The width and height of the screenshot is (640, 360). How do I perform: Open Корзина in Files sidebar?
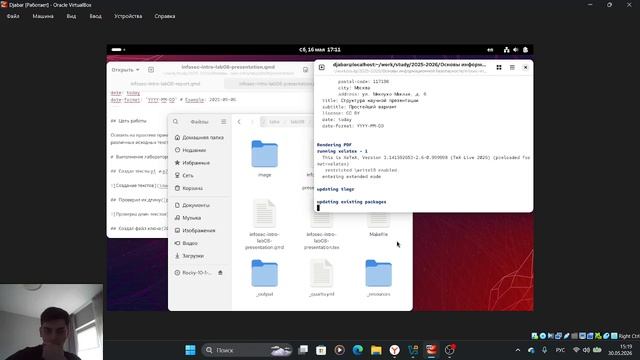(199, 188)
